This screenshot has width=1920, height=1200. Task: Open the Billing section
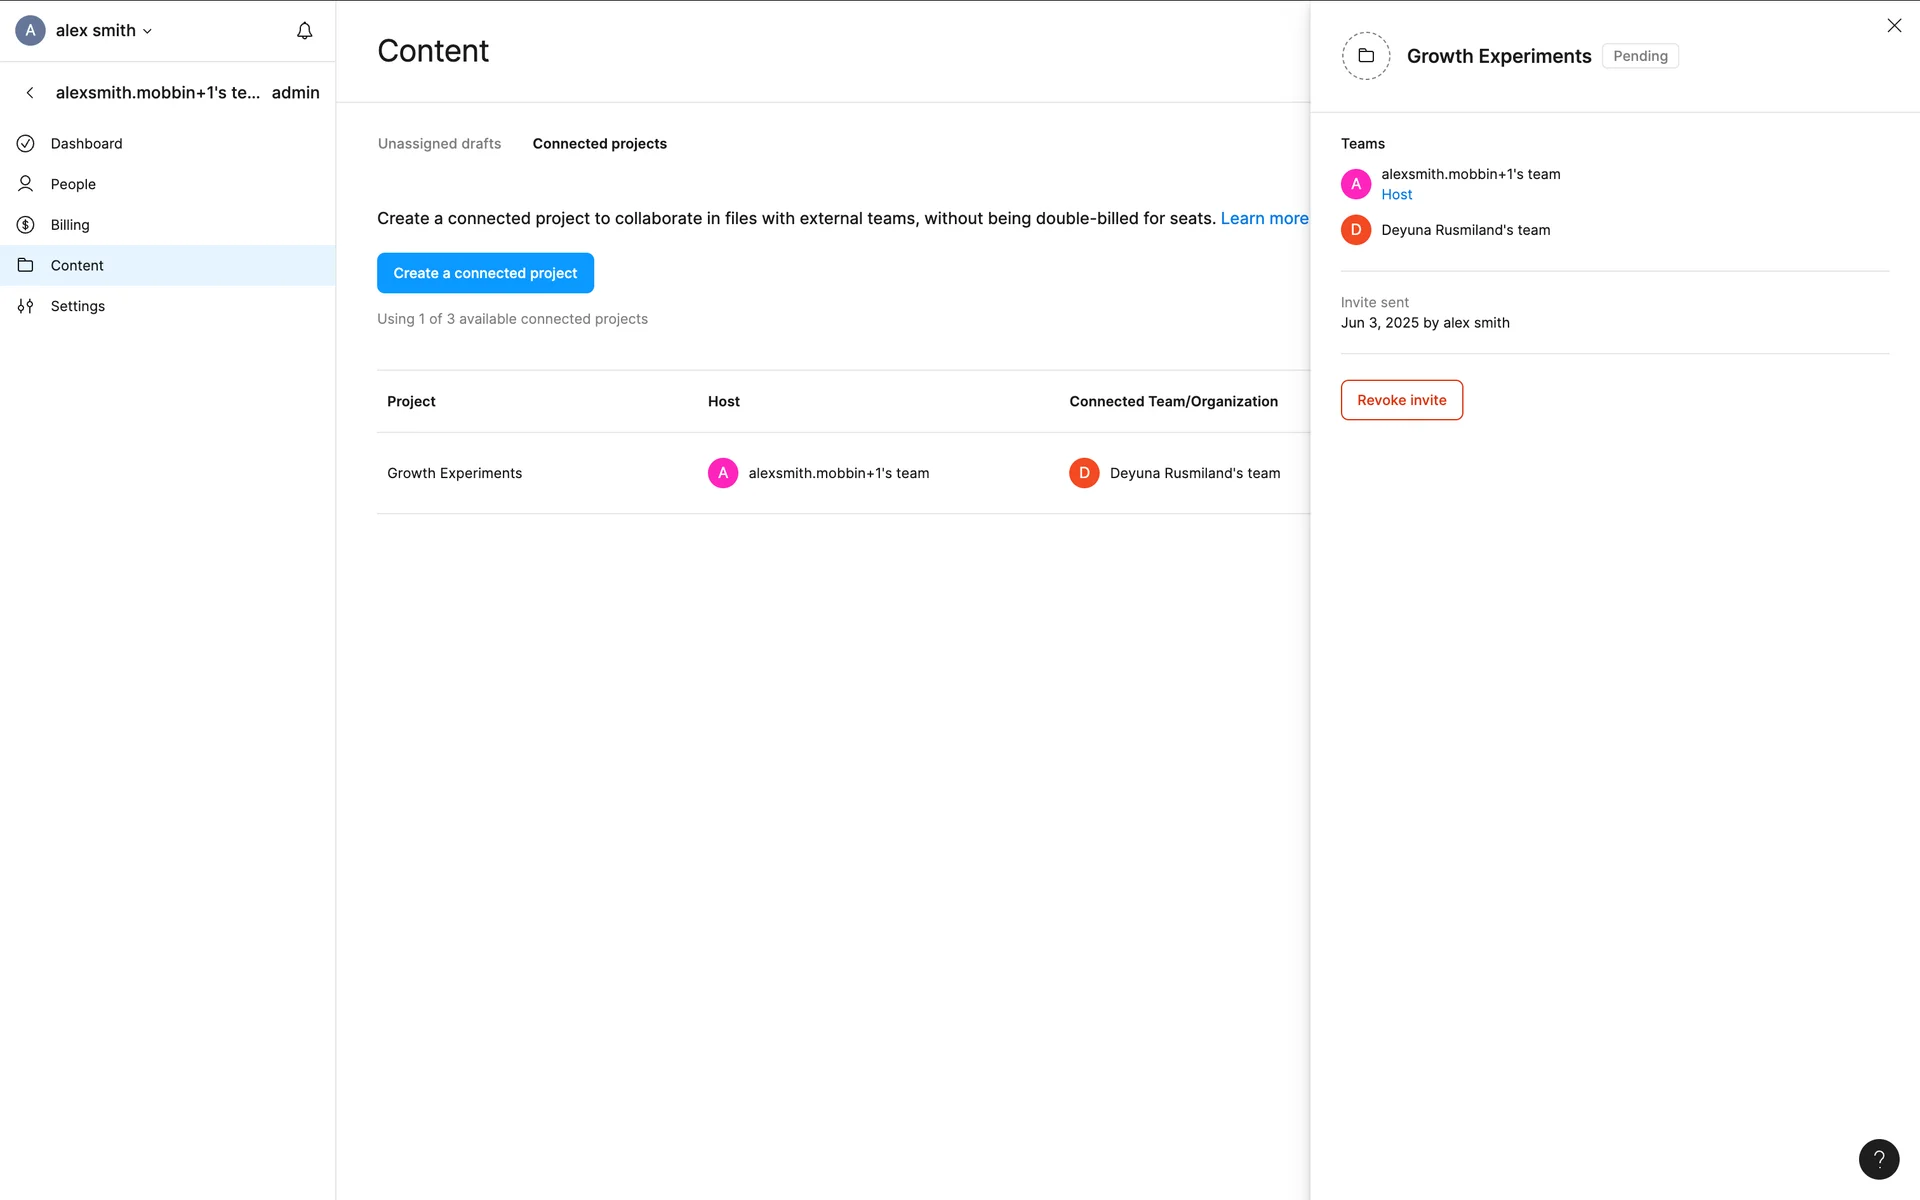(70, 225)
